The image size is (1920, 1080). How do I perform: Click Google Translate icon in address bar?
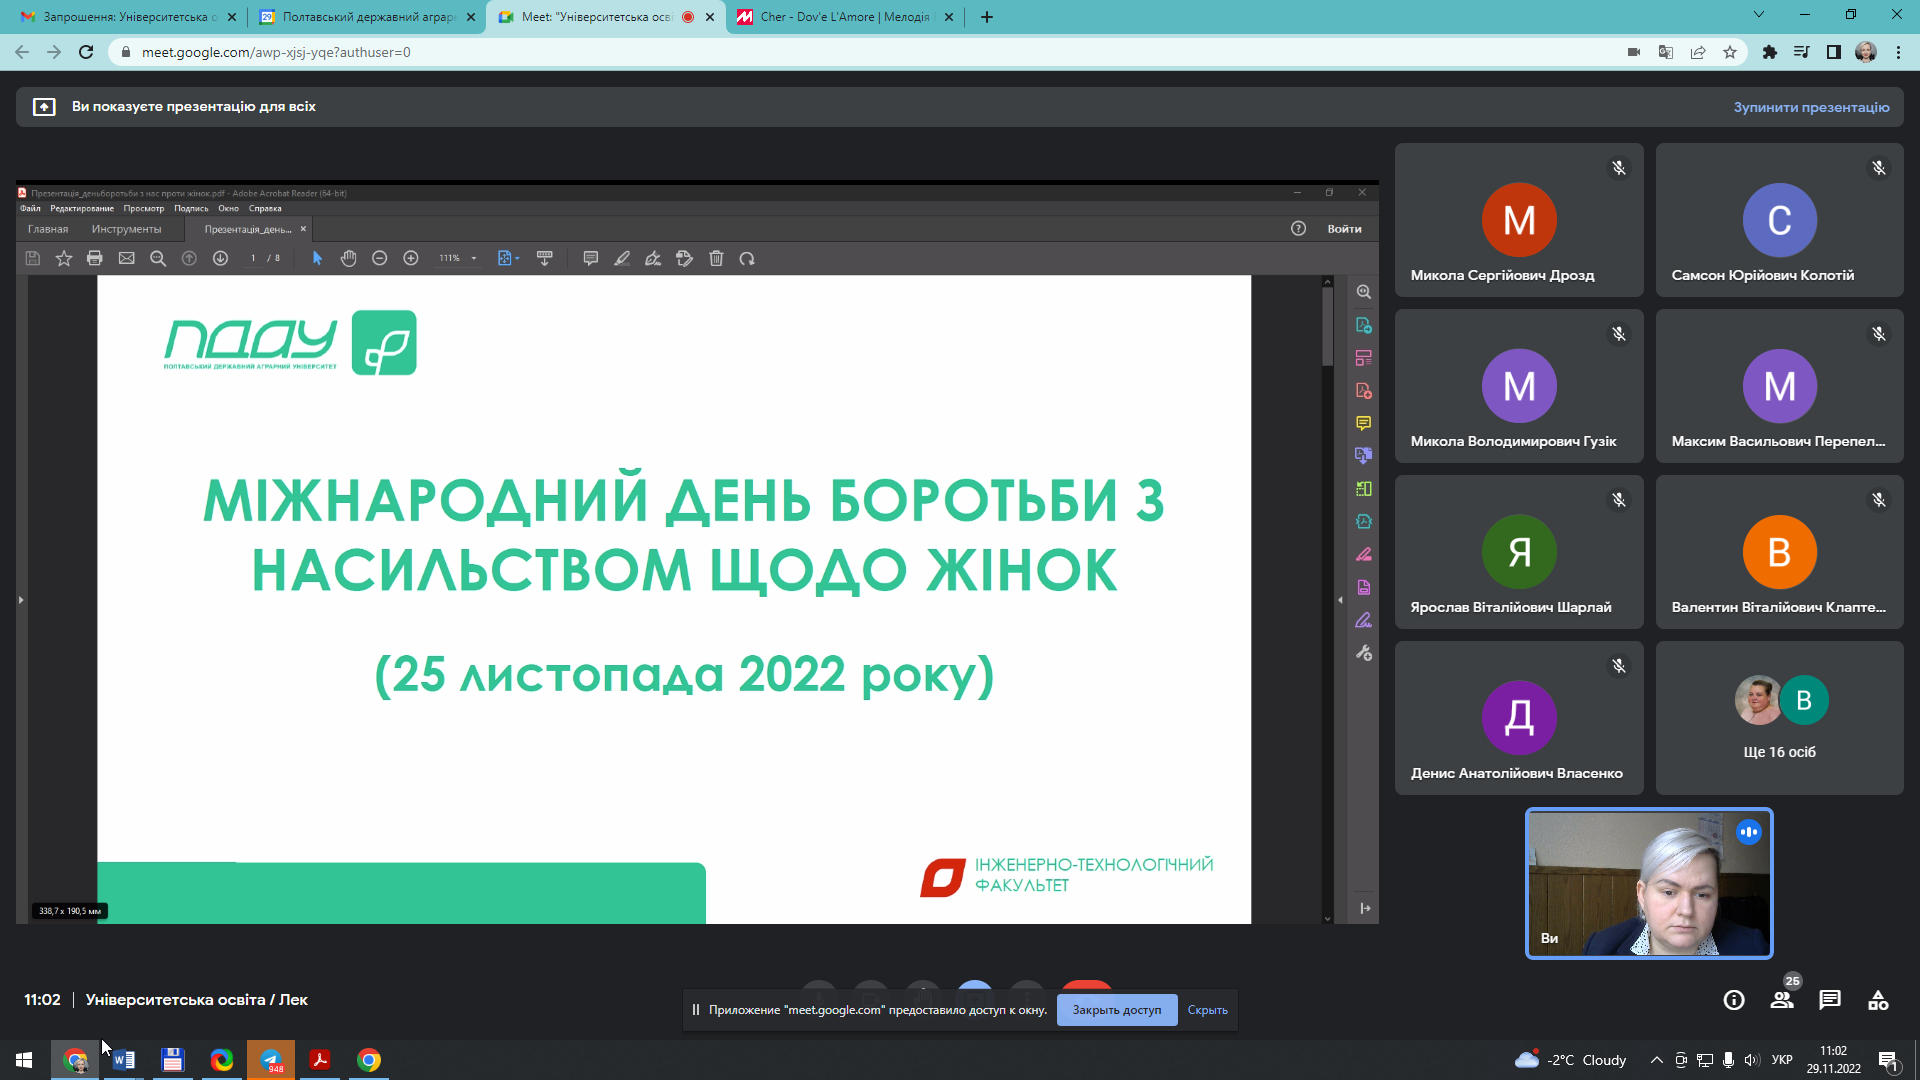point(1666,52)
